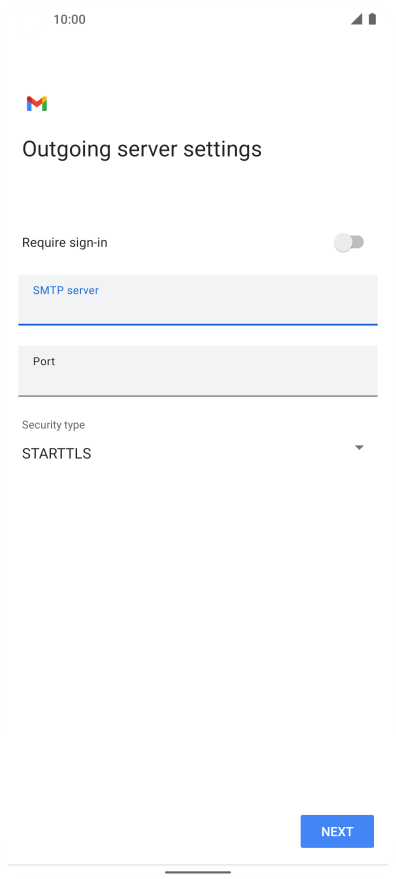
Task: Tap the Port field label
Action: coord(44,362)
